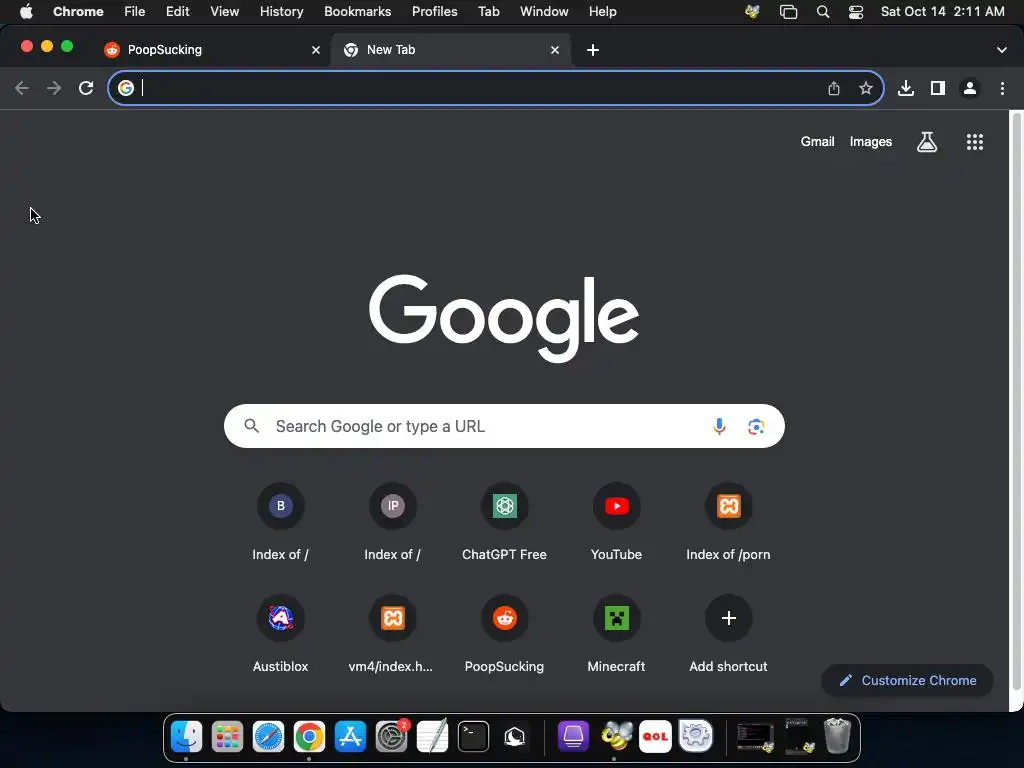Viewport: 1024px width, 768px height.
Task: Open the profile avatar icon
Action: coord(970,88)
